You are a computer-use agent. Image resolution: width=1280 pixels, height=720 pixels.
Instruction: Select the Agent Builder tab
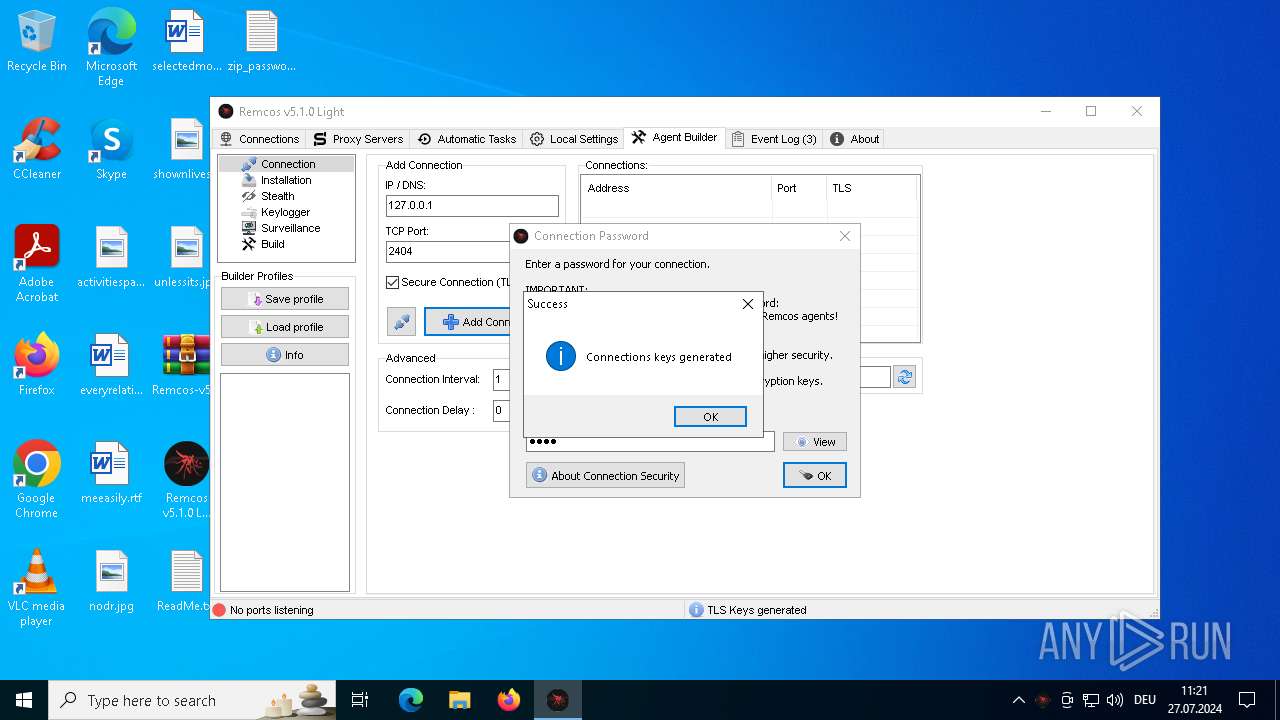coord(675,138)
